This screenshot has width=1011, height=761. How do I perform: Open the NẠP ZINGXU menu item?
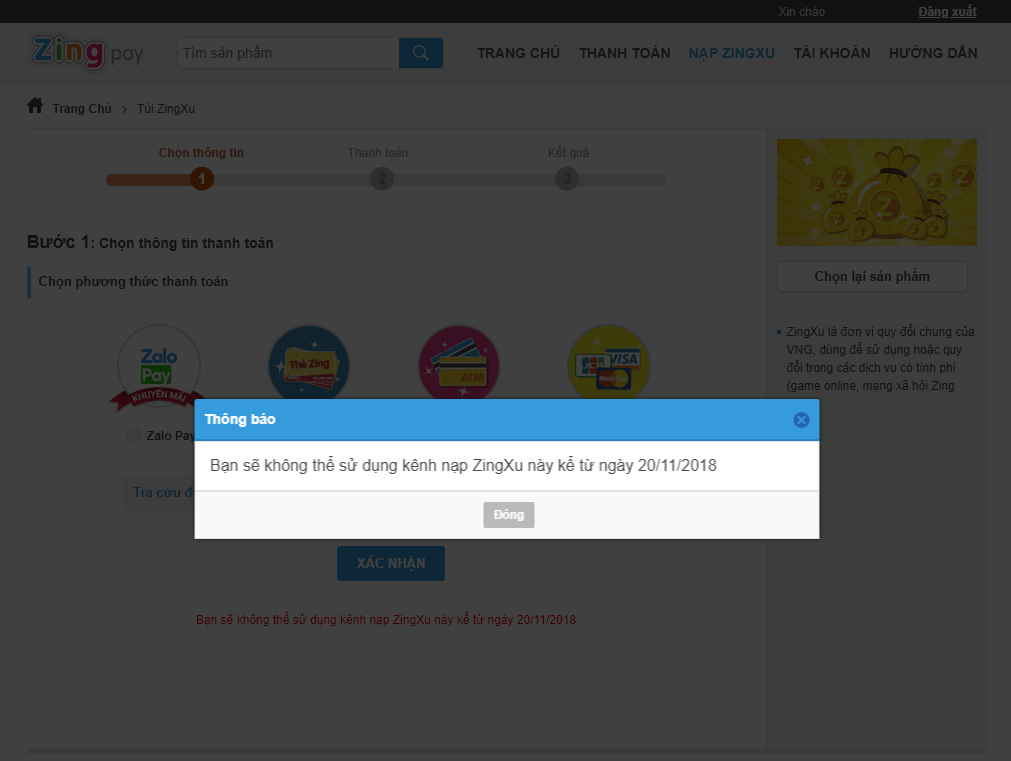point(732,53)
